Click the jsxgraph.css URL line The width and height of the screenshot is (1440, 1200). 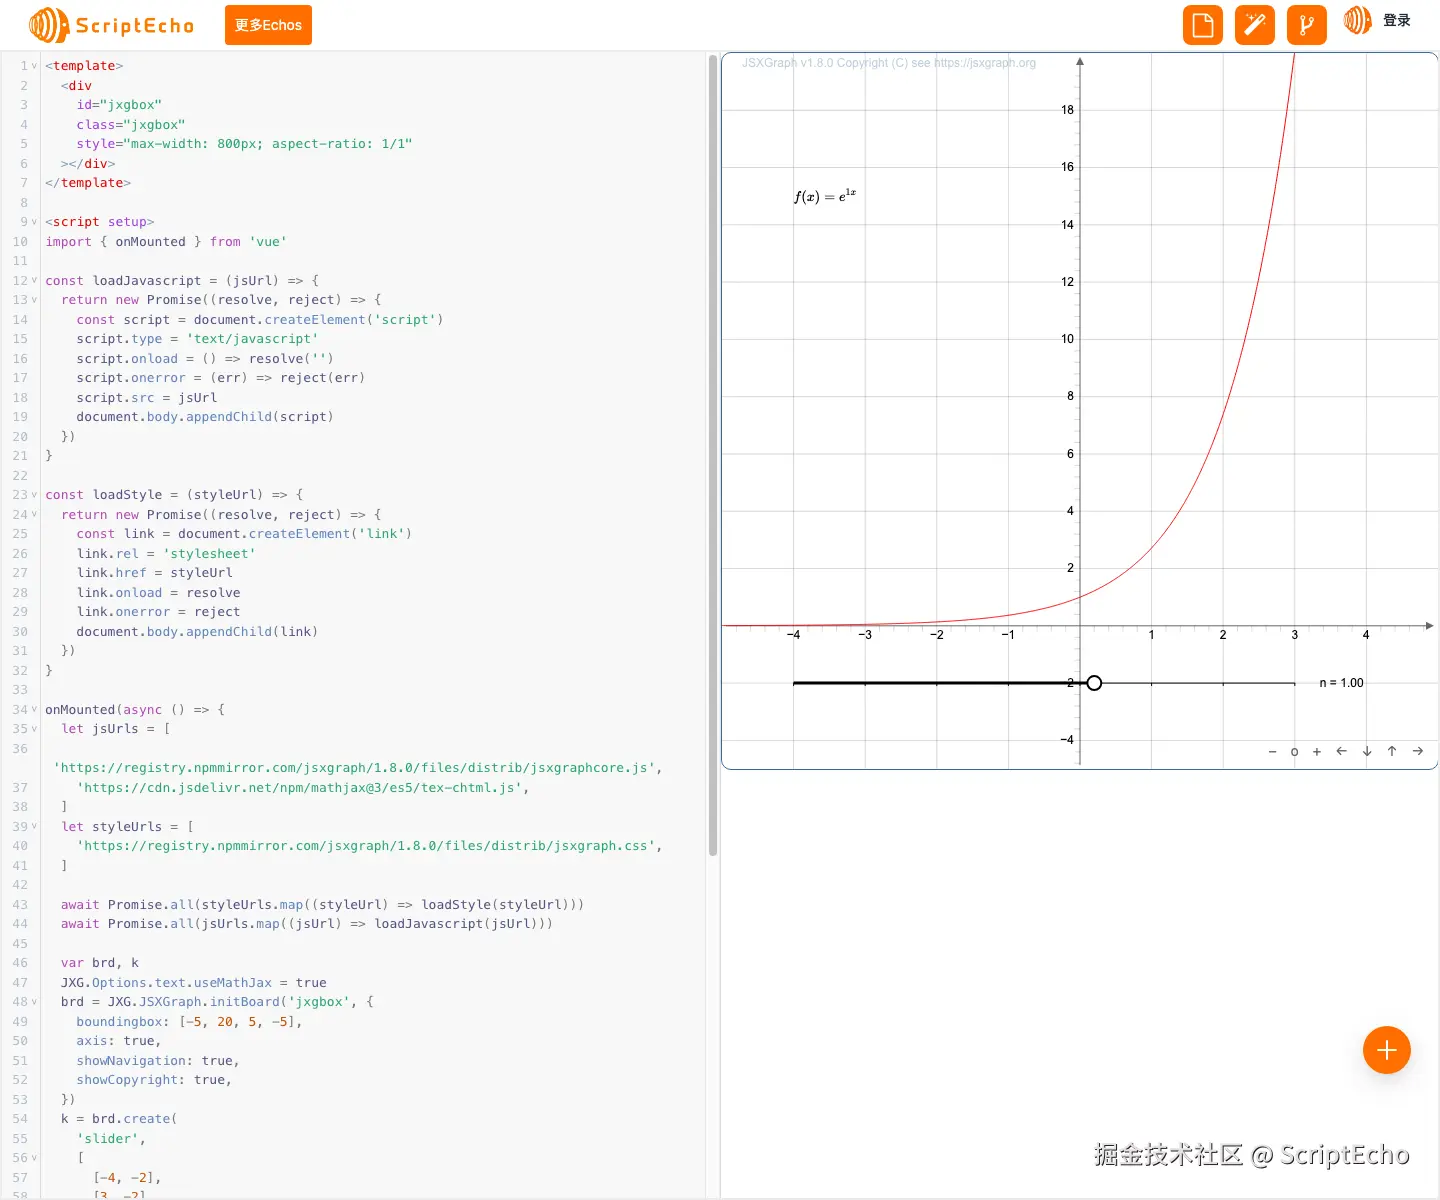pos(369,846)
